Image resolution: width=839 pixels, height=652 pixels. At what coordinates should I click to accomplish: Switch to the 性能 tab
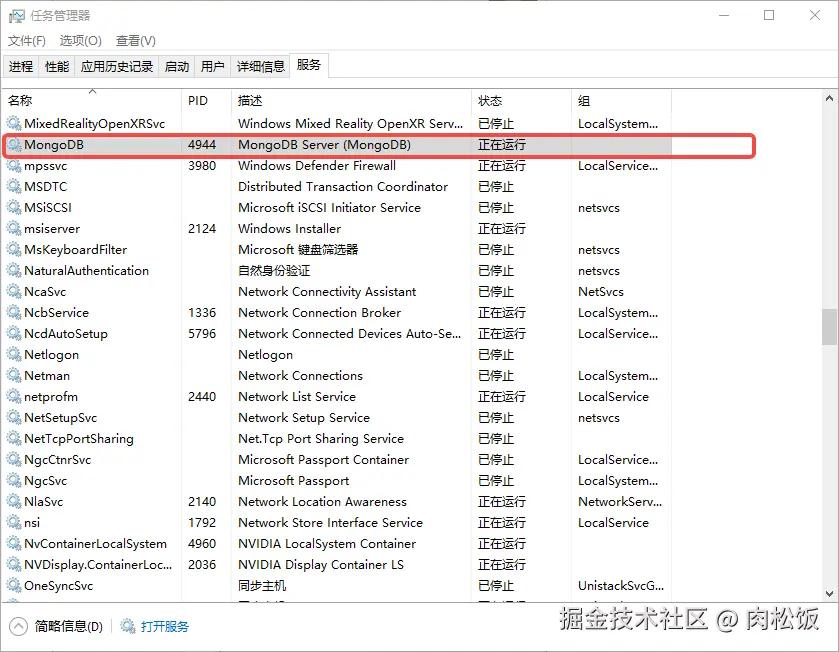(57, 66)
